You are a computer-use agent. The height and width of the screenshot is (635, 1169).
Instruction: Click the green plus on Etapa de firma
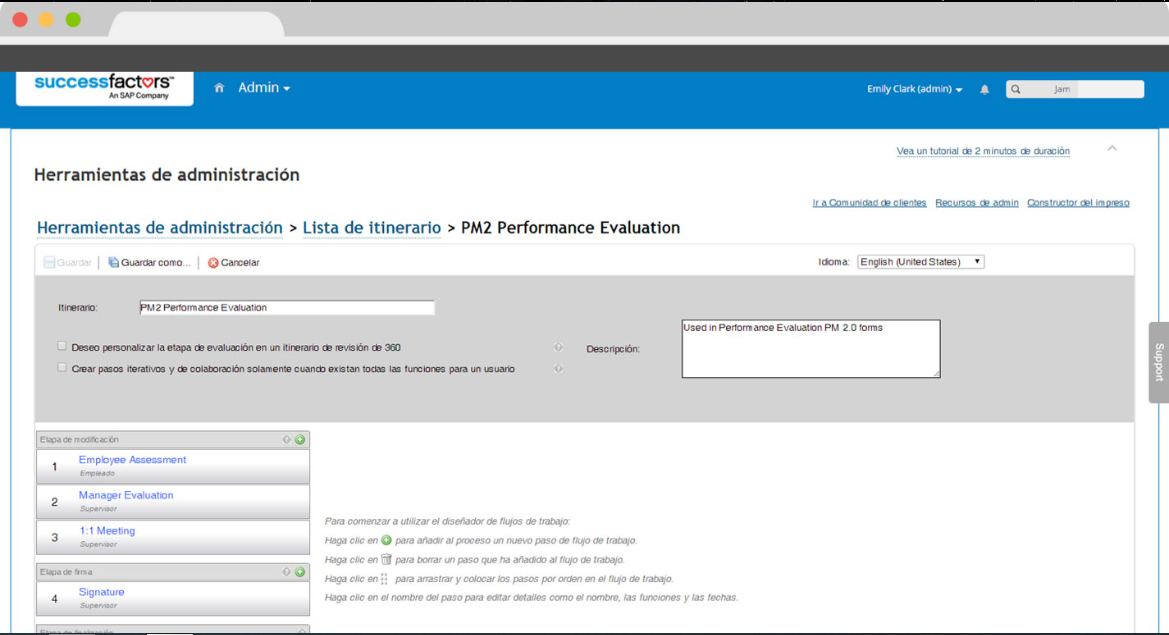click(x=300, y=571)
